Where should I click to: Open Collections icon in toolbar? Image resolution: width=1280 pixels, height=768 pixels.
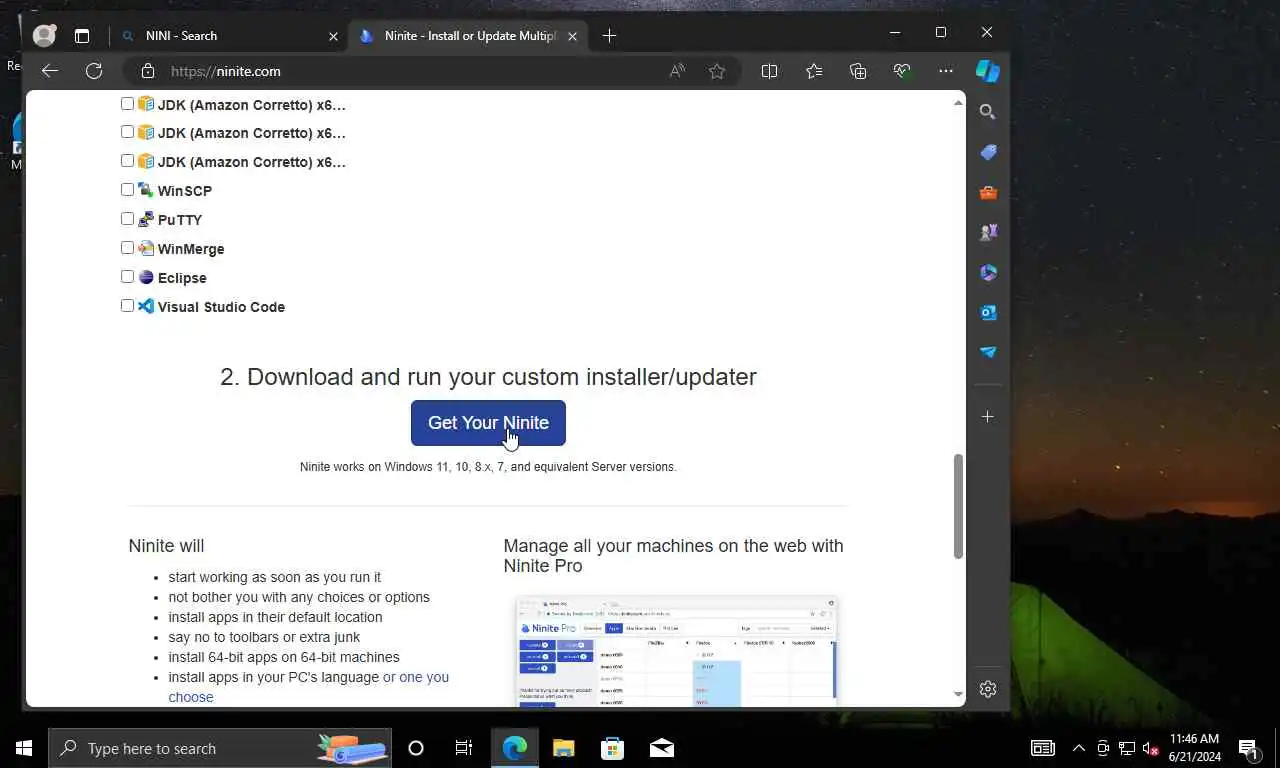858,71
